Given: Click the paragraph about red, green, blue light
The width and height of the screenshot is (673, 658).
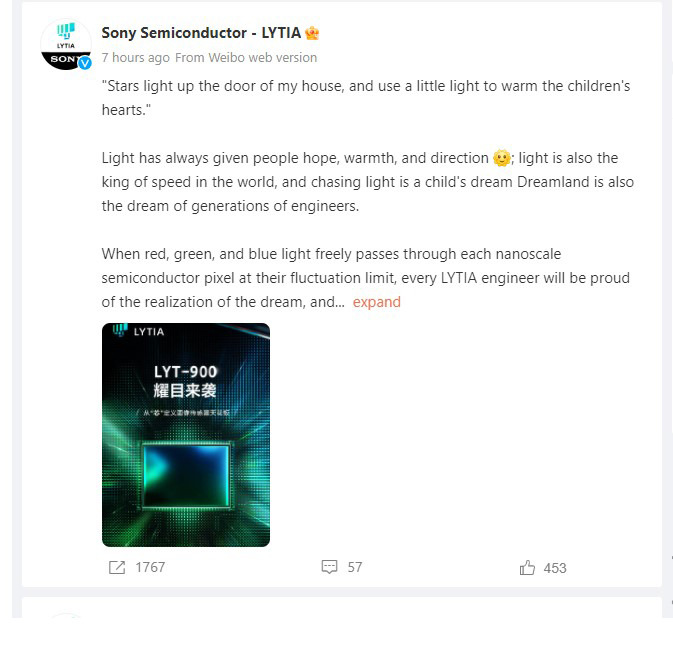Looking at the screenshot, I should (366, 278).
